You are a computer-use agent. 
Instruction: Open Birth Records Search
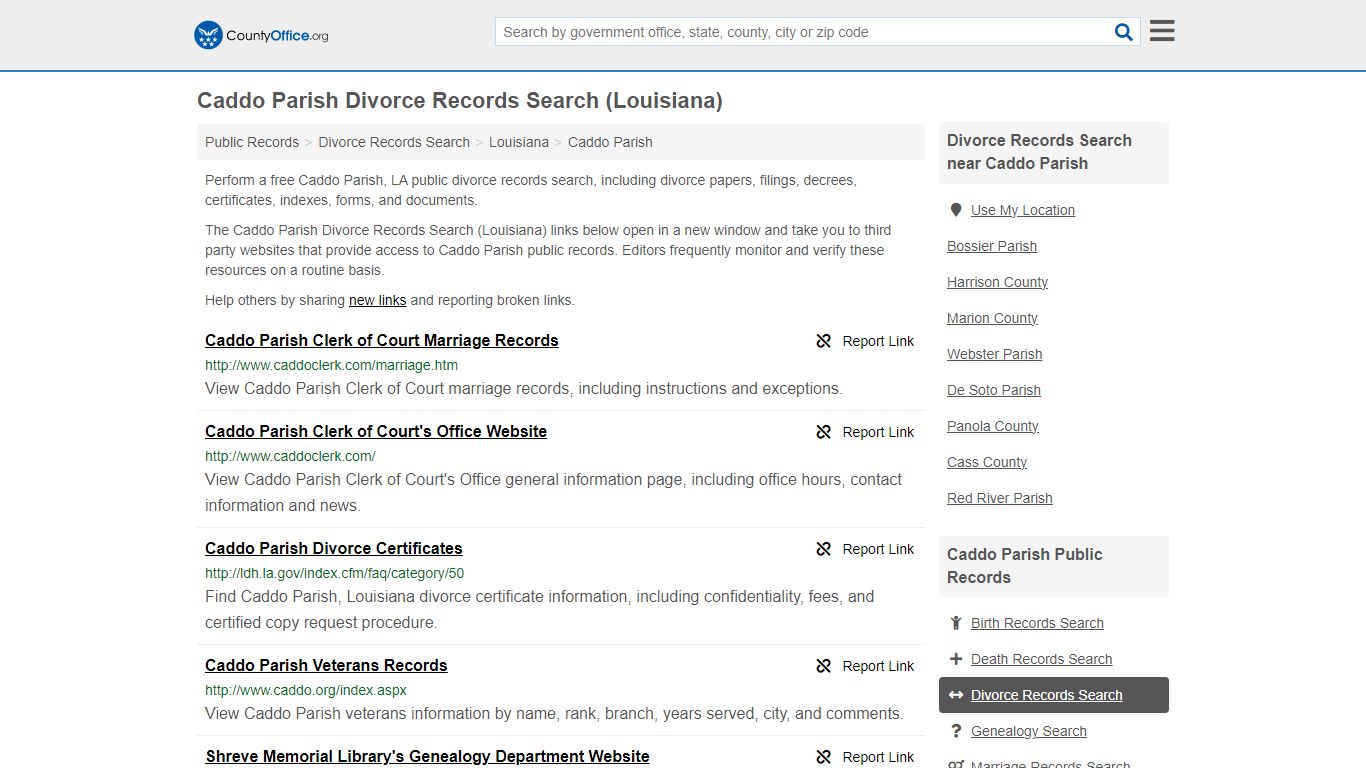click(x=1037, y=623)
